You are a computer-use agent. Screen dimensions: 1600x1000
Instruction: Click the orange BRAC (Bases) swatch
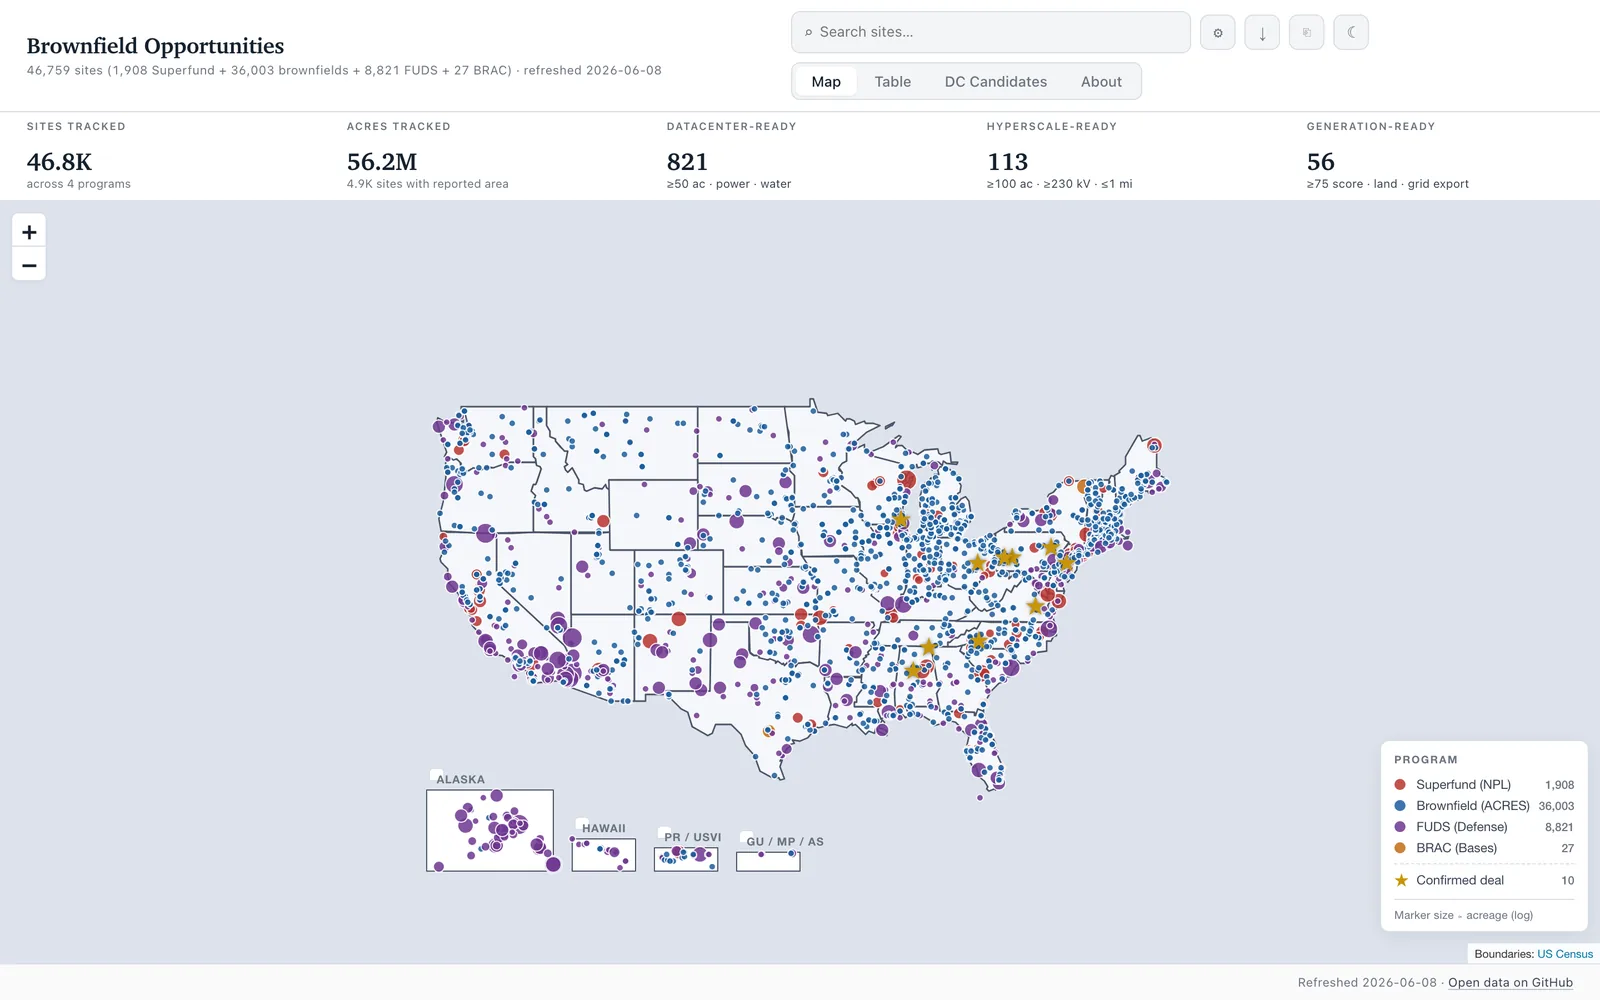coord(1400,848)
